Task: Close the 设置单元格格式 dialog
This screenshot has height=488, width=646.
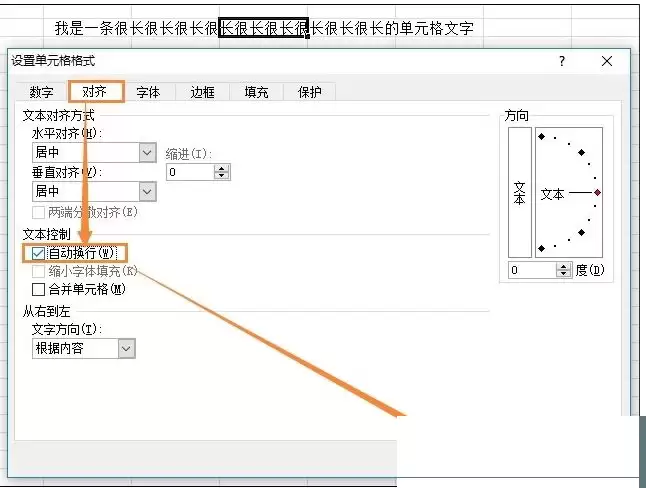Action: click(606, 61)
